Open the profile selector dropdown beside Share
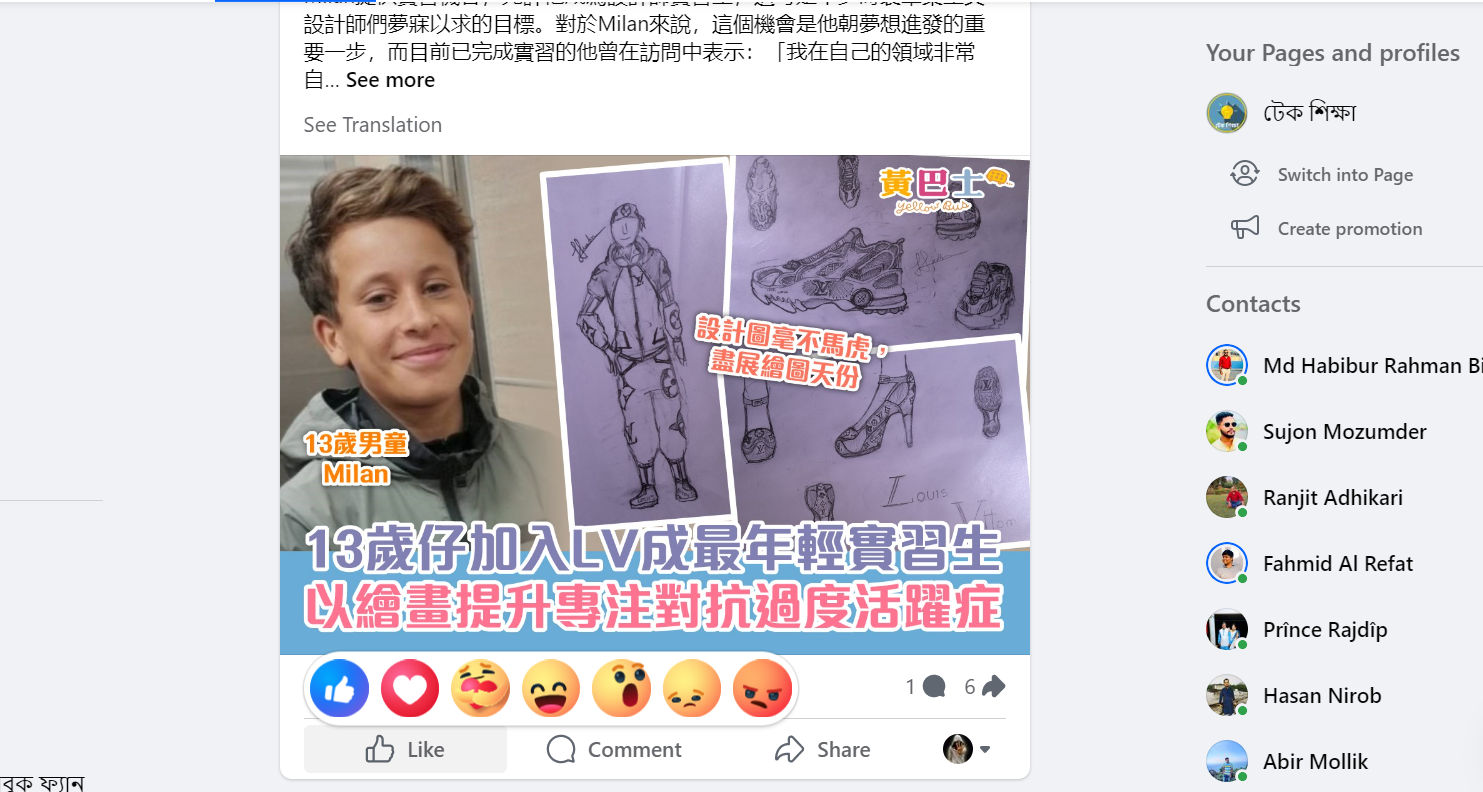Screen dimensions: 1483x792 click(967, 749)
